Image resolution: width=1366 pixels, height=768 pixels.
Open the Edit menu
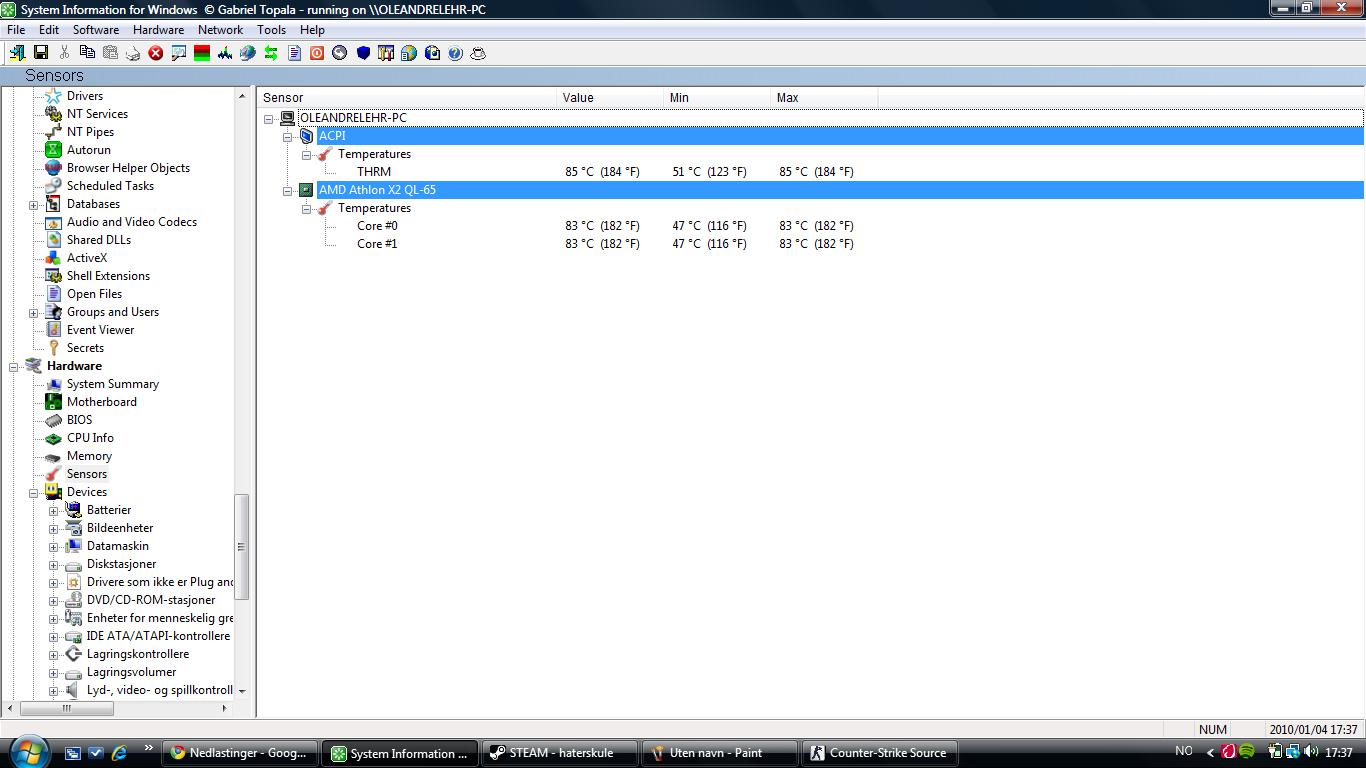point(49,30)
